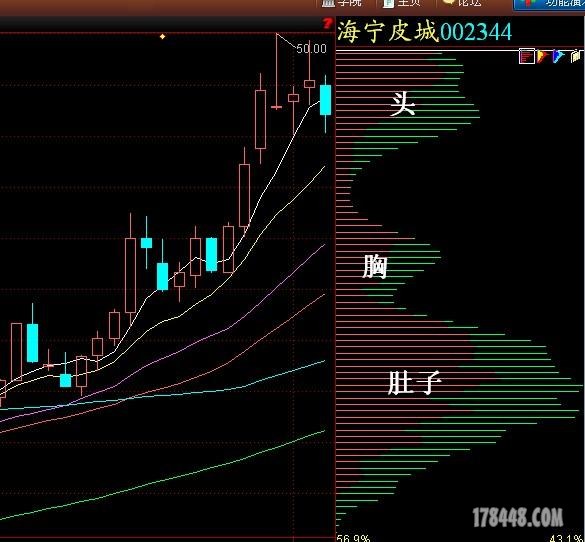This screenshot has height=542, width=585.
Task: Open the white bar-chart icon beside flames
Action: [576, 56]
